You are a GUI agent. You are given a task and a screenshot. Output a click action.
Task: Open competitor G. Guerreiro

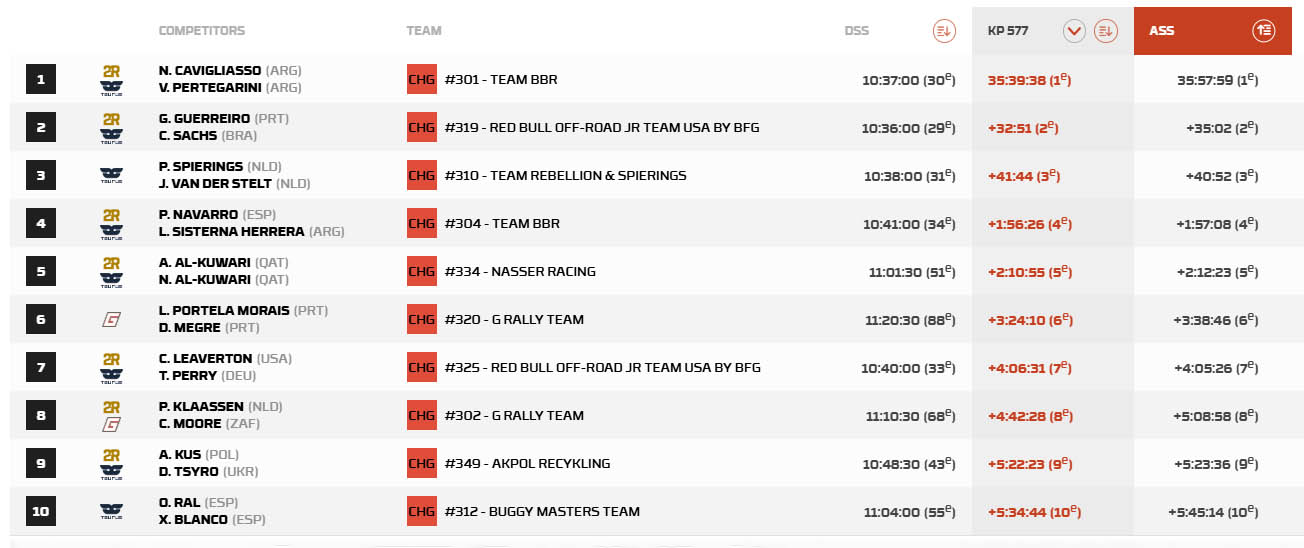point(204,119)
